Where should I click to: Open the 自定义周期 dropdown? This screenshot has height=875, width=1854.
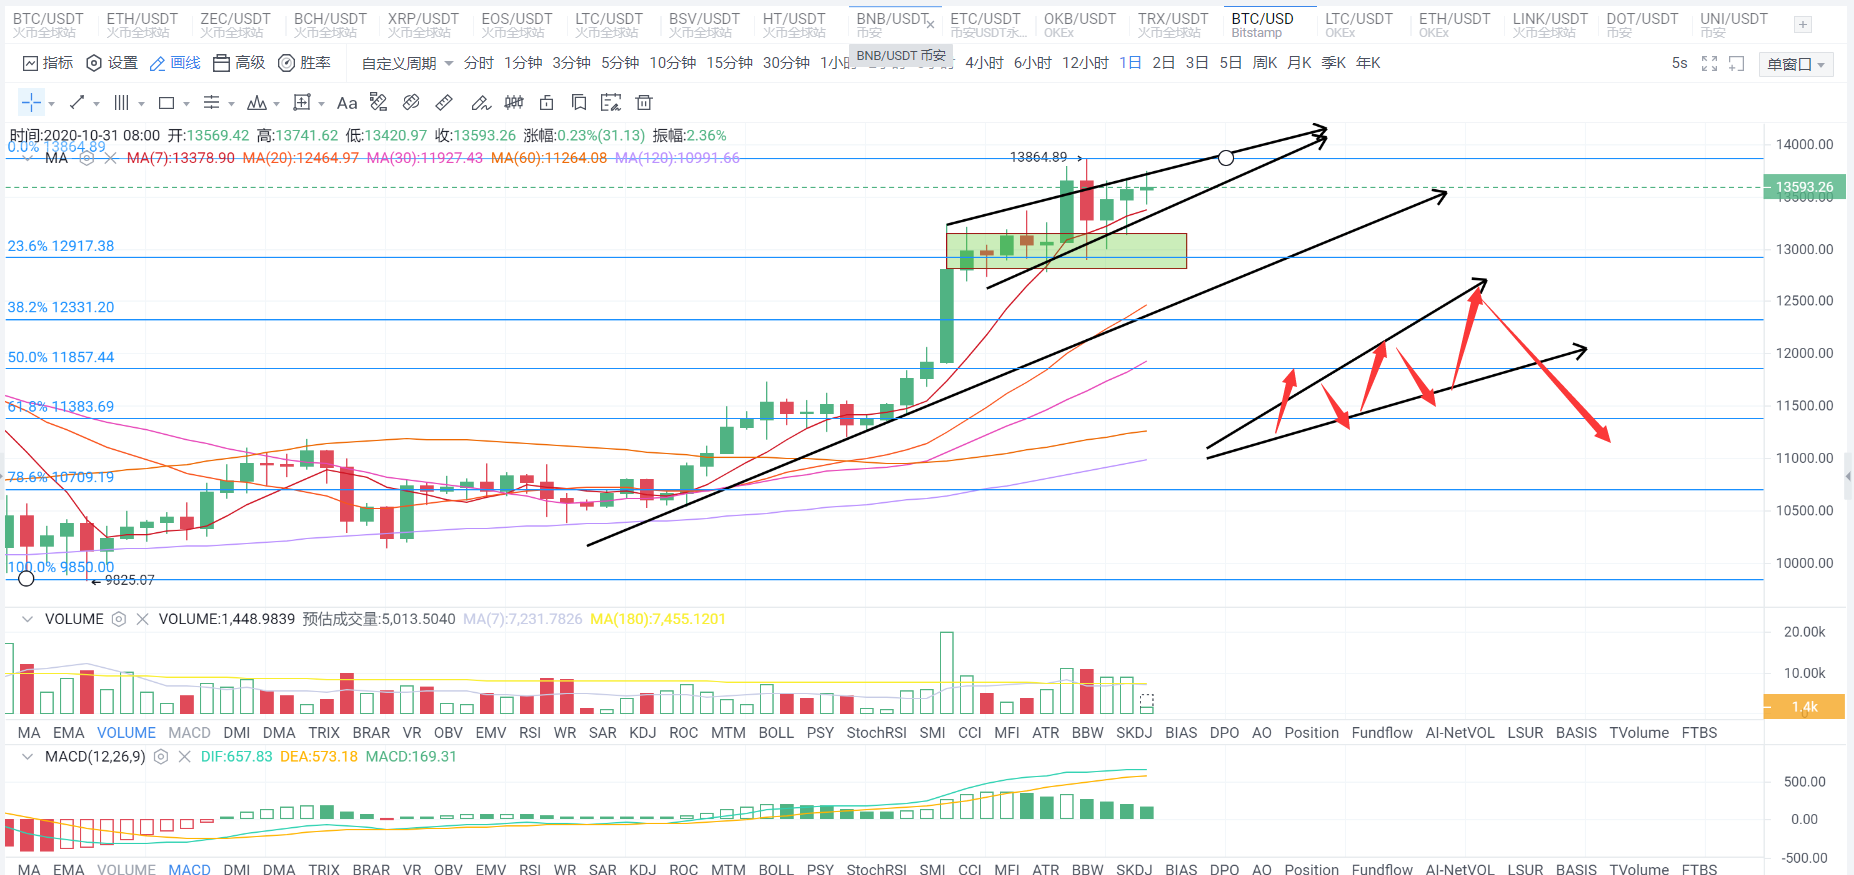(x=407, y=63)
